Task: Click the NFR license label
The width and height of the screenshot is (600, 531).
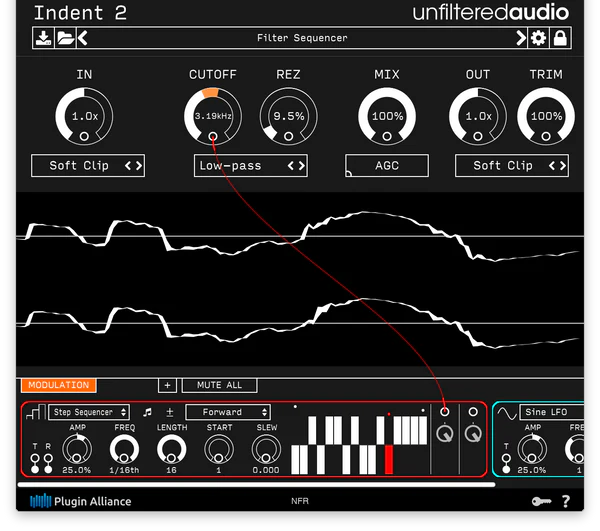Action: [x=300, y=501]
